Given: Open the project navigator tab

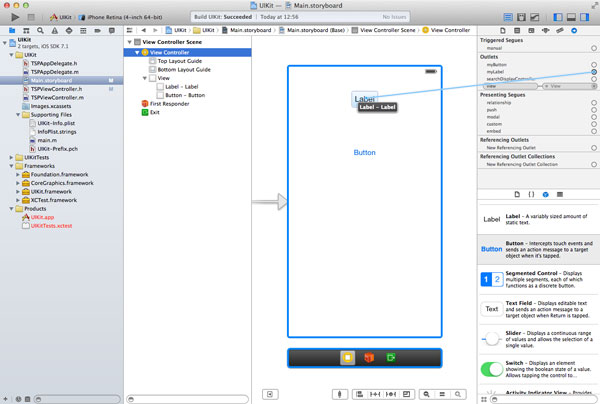Looking at the screenshot, I should coord(12,31).
